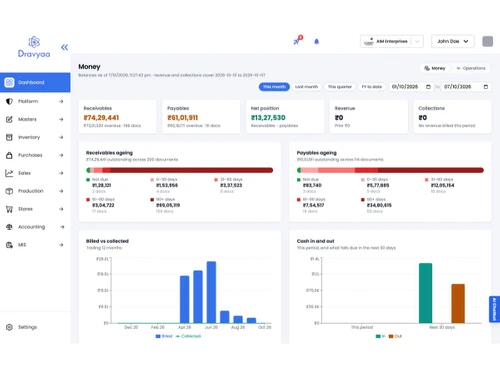Toggle the Out legend item
This screenshot has height=375, width=500.
[x=395, y=336]
